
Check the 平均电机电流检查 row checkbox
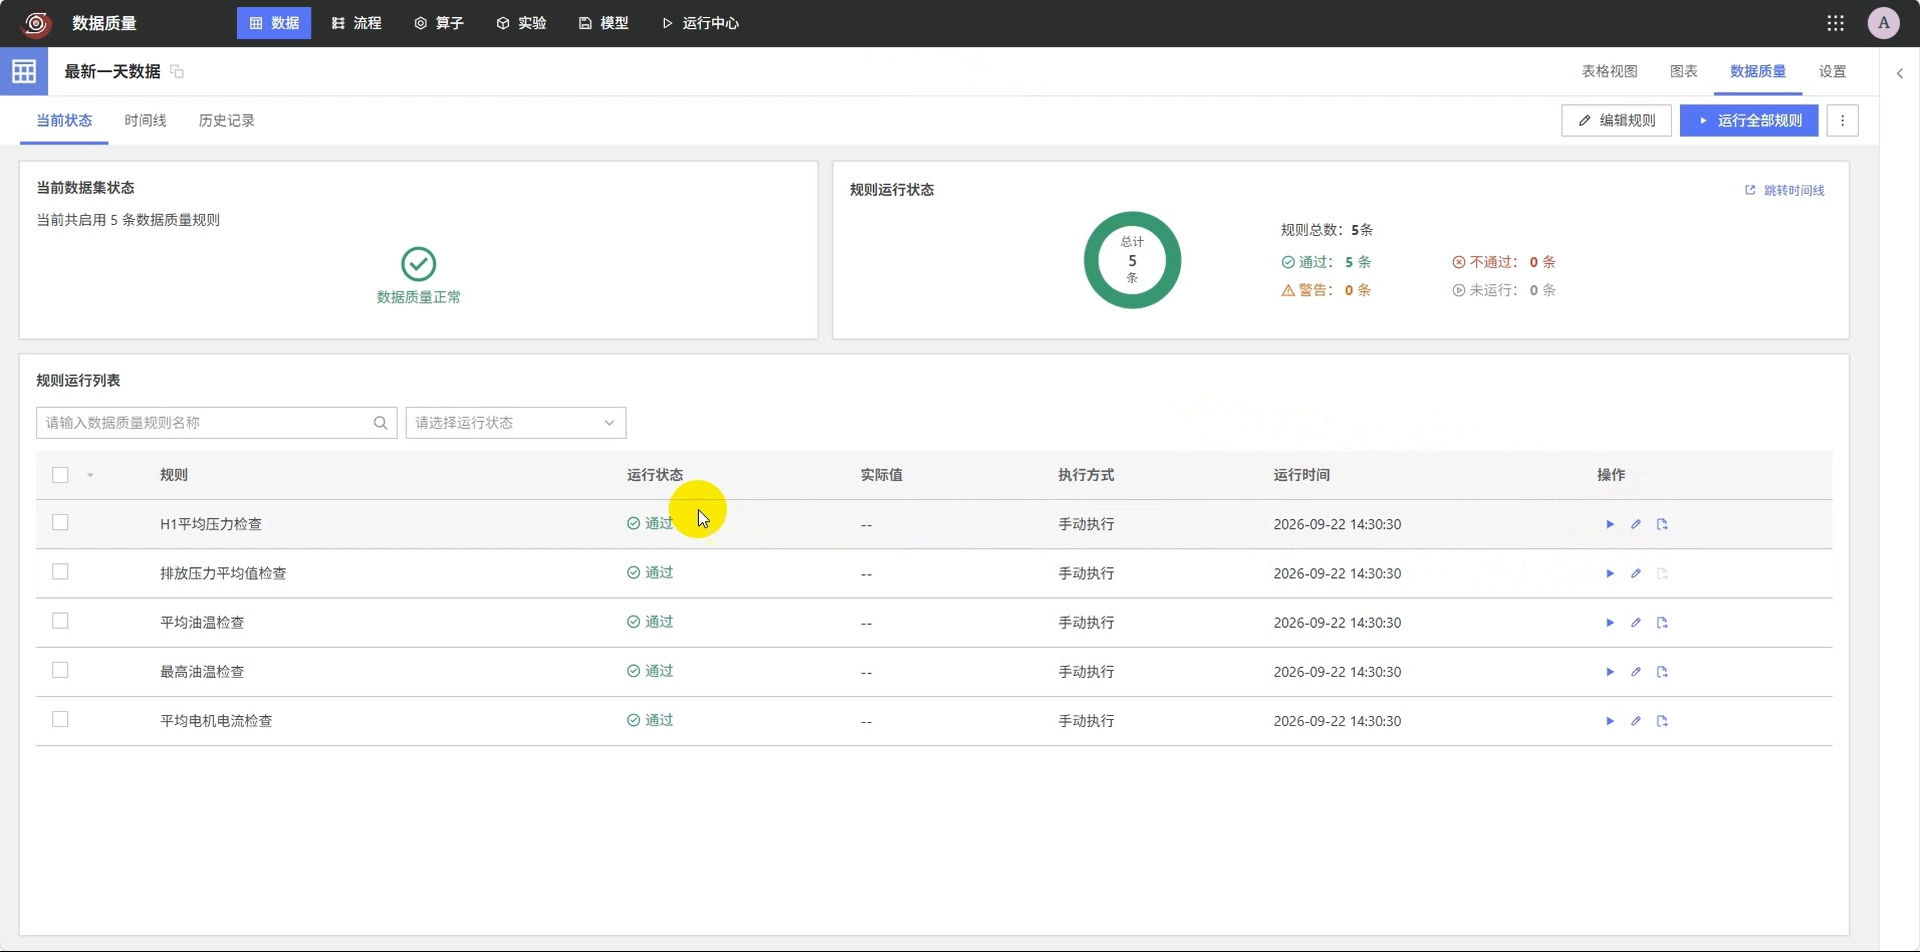(x=60, y=719)
